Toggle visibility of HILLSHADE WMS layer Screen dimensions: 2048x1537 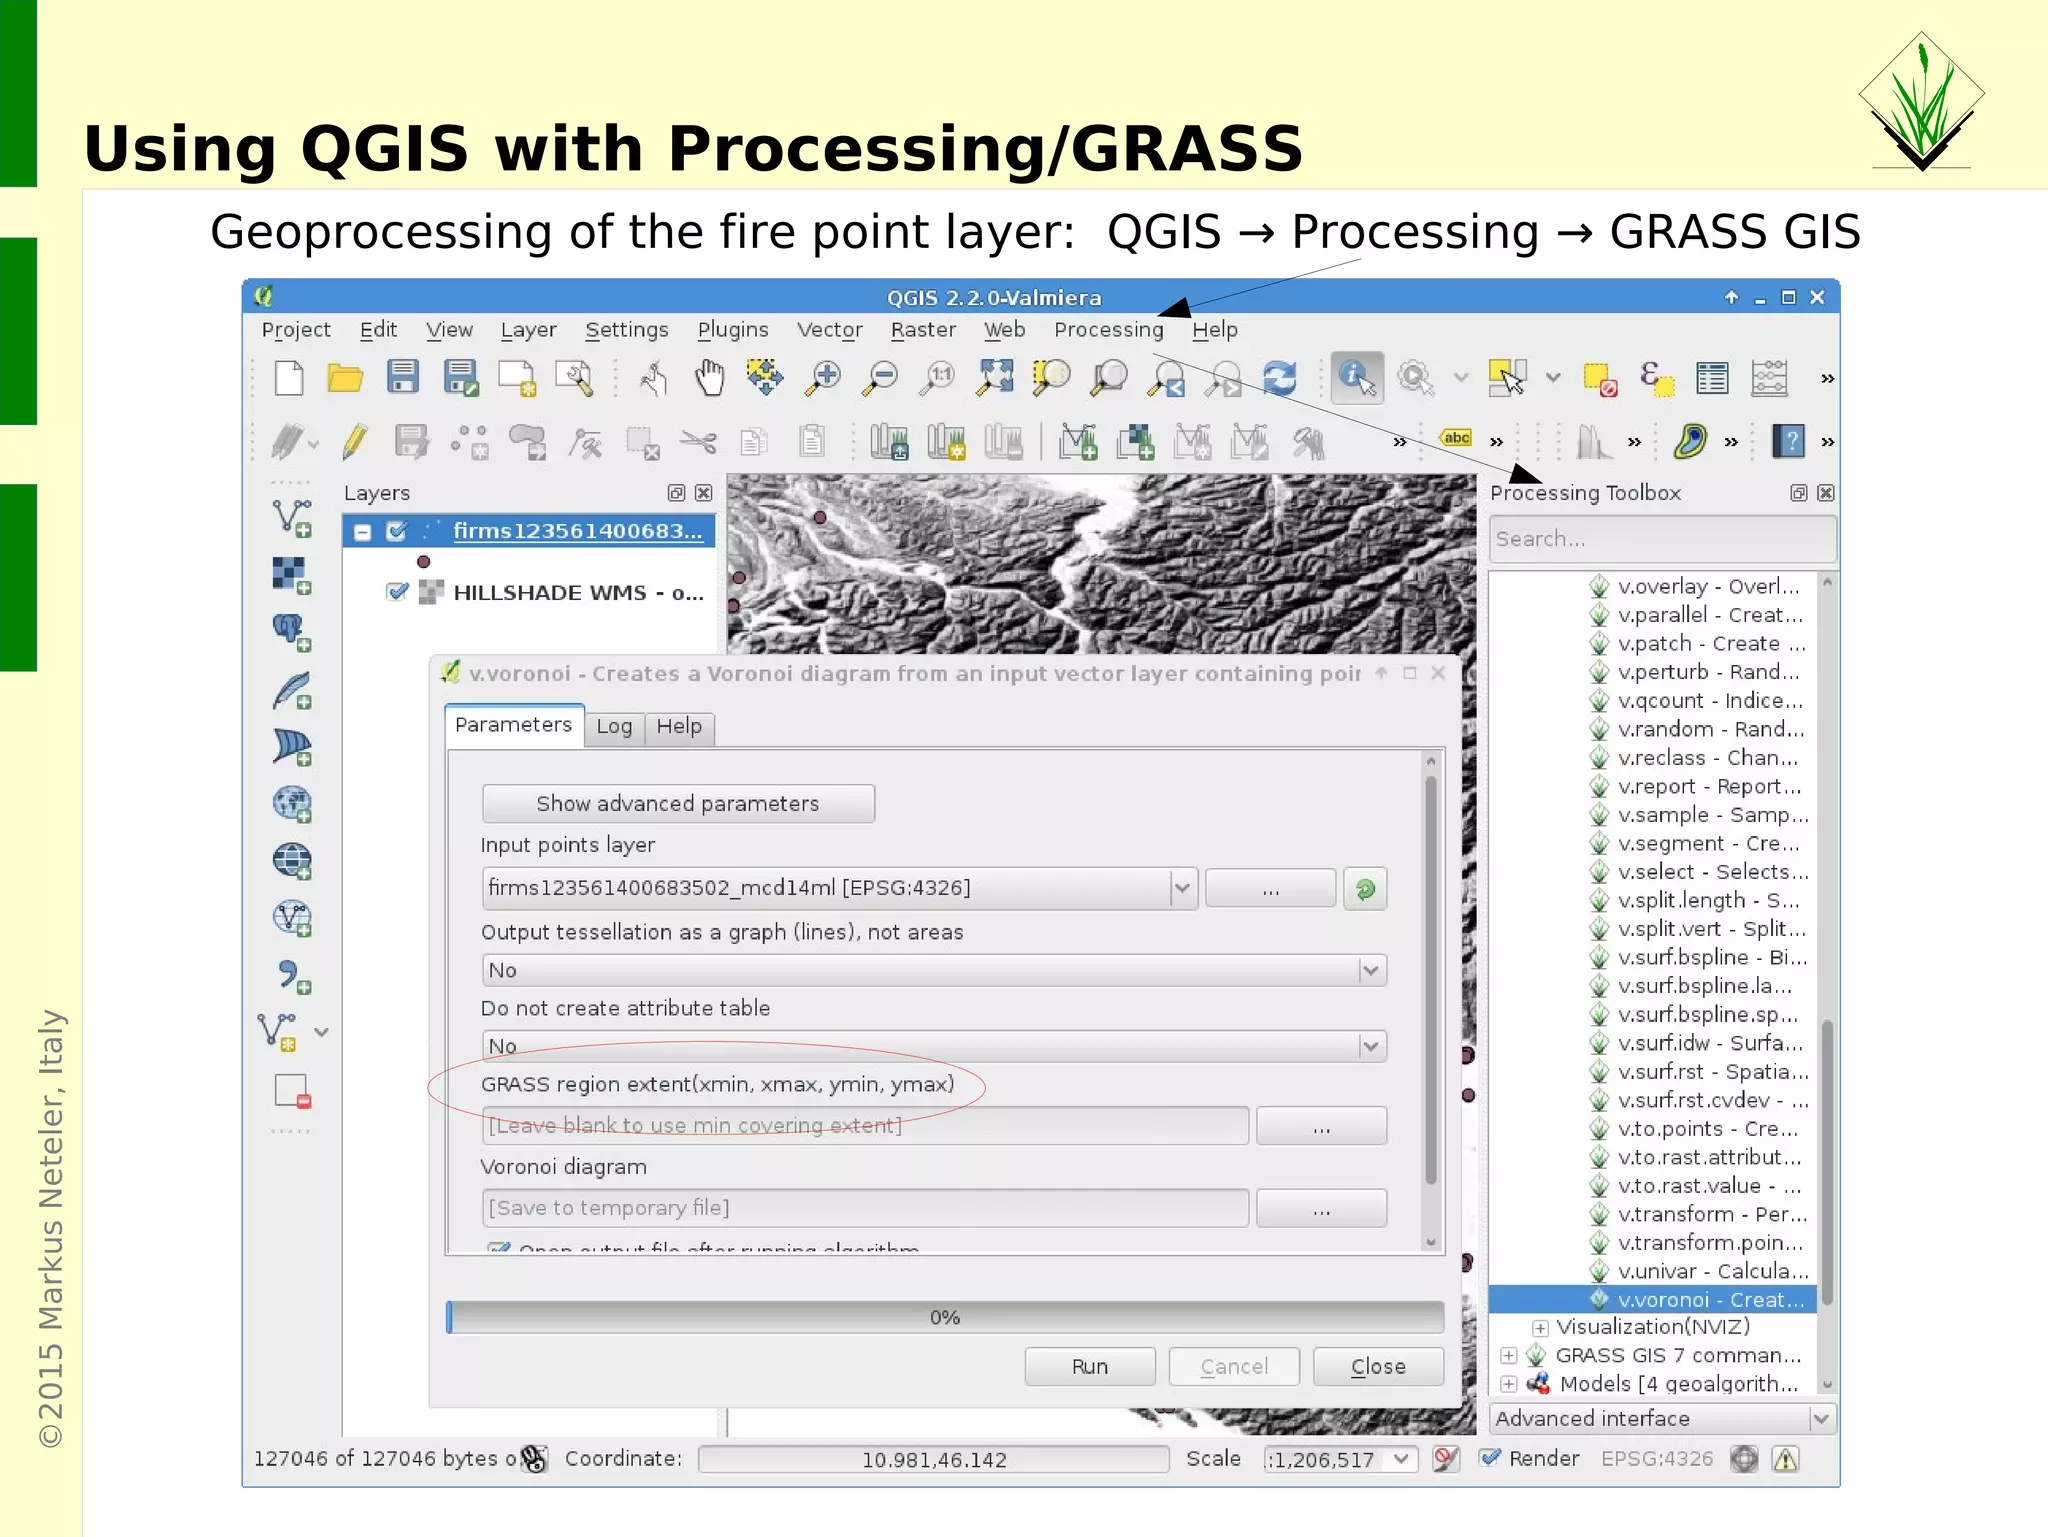[x=397, y=592]
